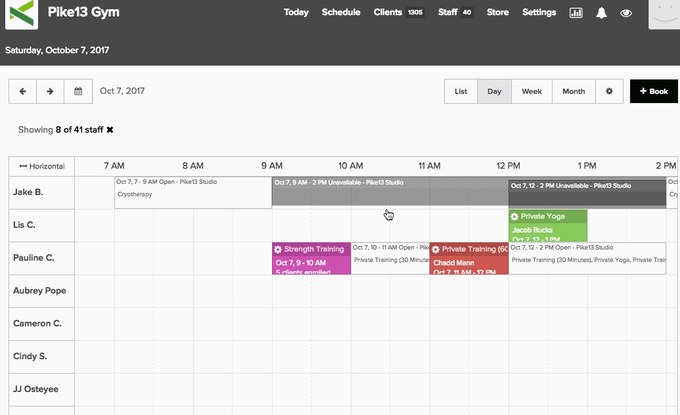
Task: Open the 12 - 2 PM Unavailable block
Action: [587, 194]
